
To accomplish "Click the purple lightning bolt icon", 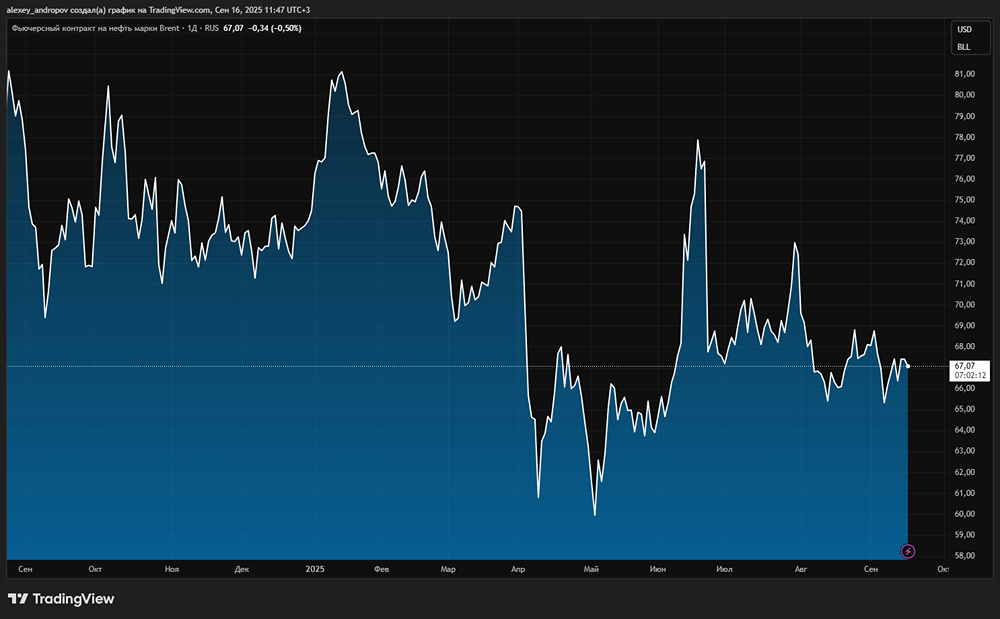I will click(908, 551).
